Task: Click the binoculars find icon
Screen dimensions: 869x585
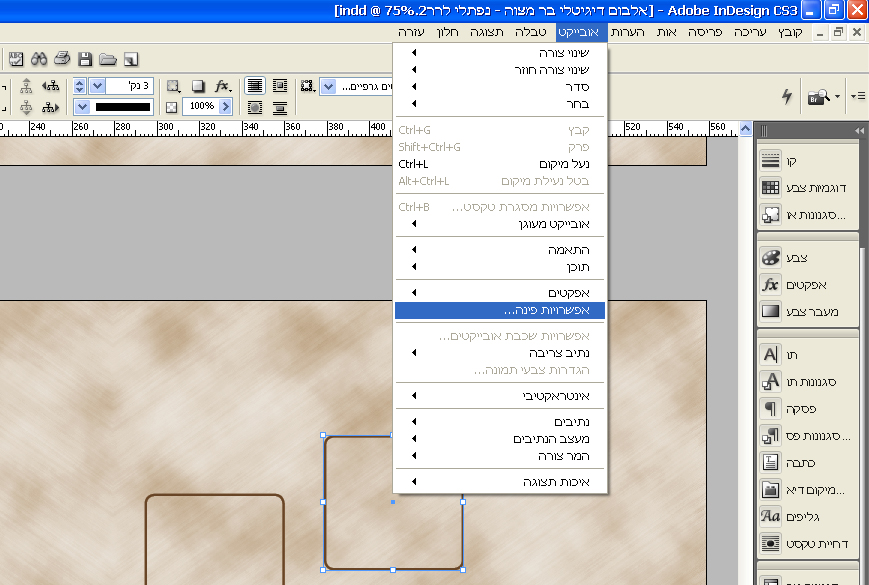Action: tap(39, 59)
